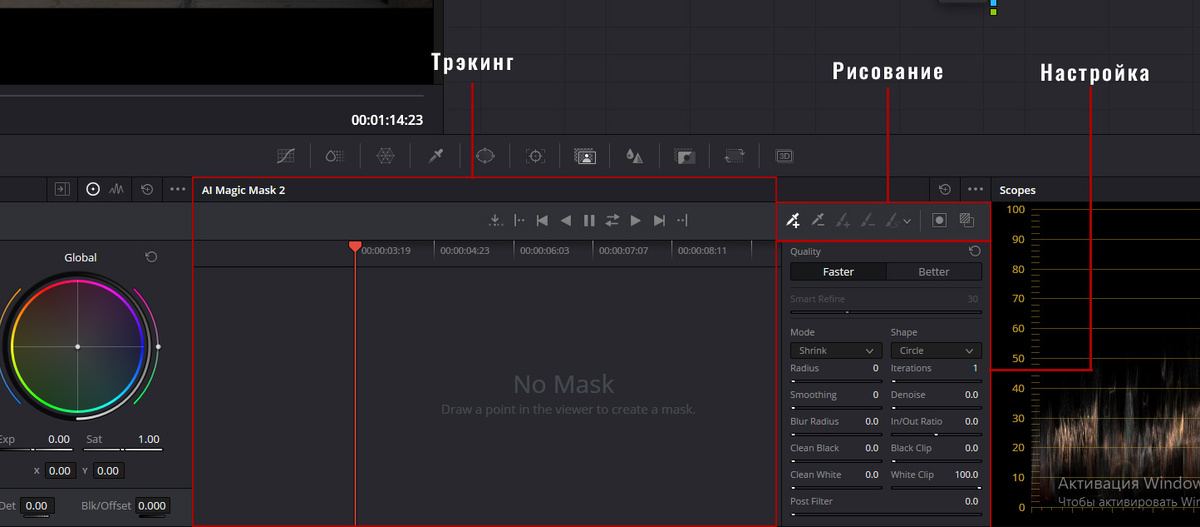
Task: Click the last dots-bracket range icon
Action: coord(682,220)
